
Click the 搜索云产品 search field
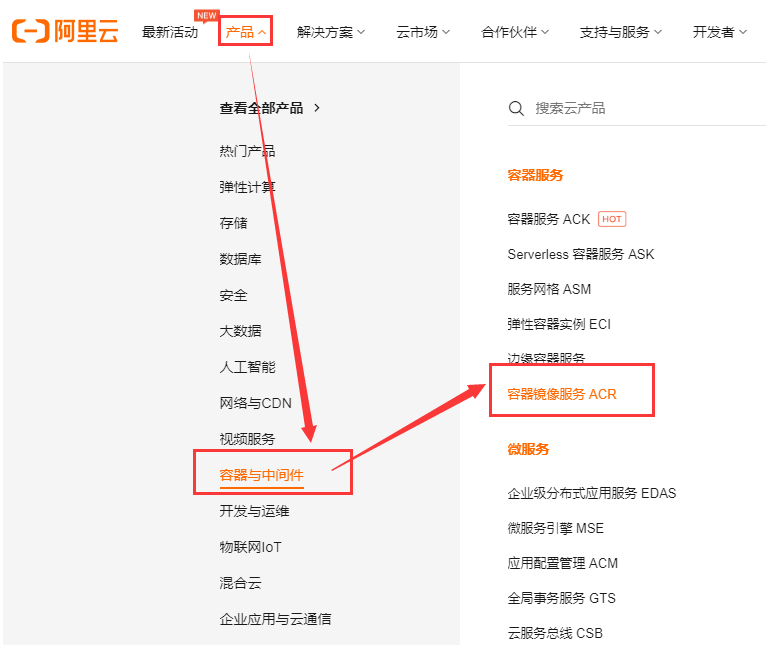(x=637, y=108)
